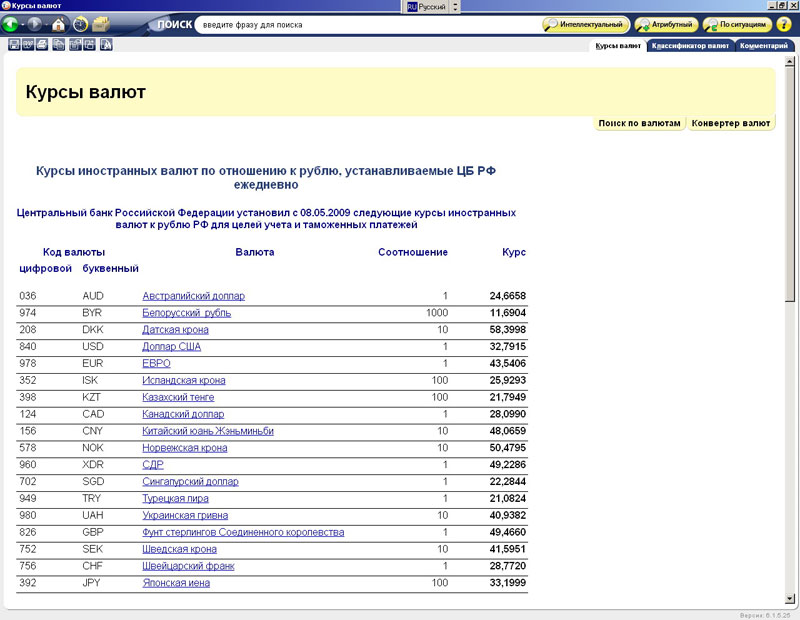Open the Доллар США currency link
The height and width of the screenshot is (620, 800).
point(171,347)
